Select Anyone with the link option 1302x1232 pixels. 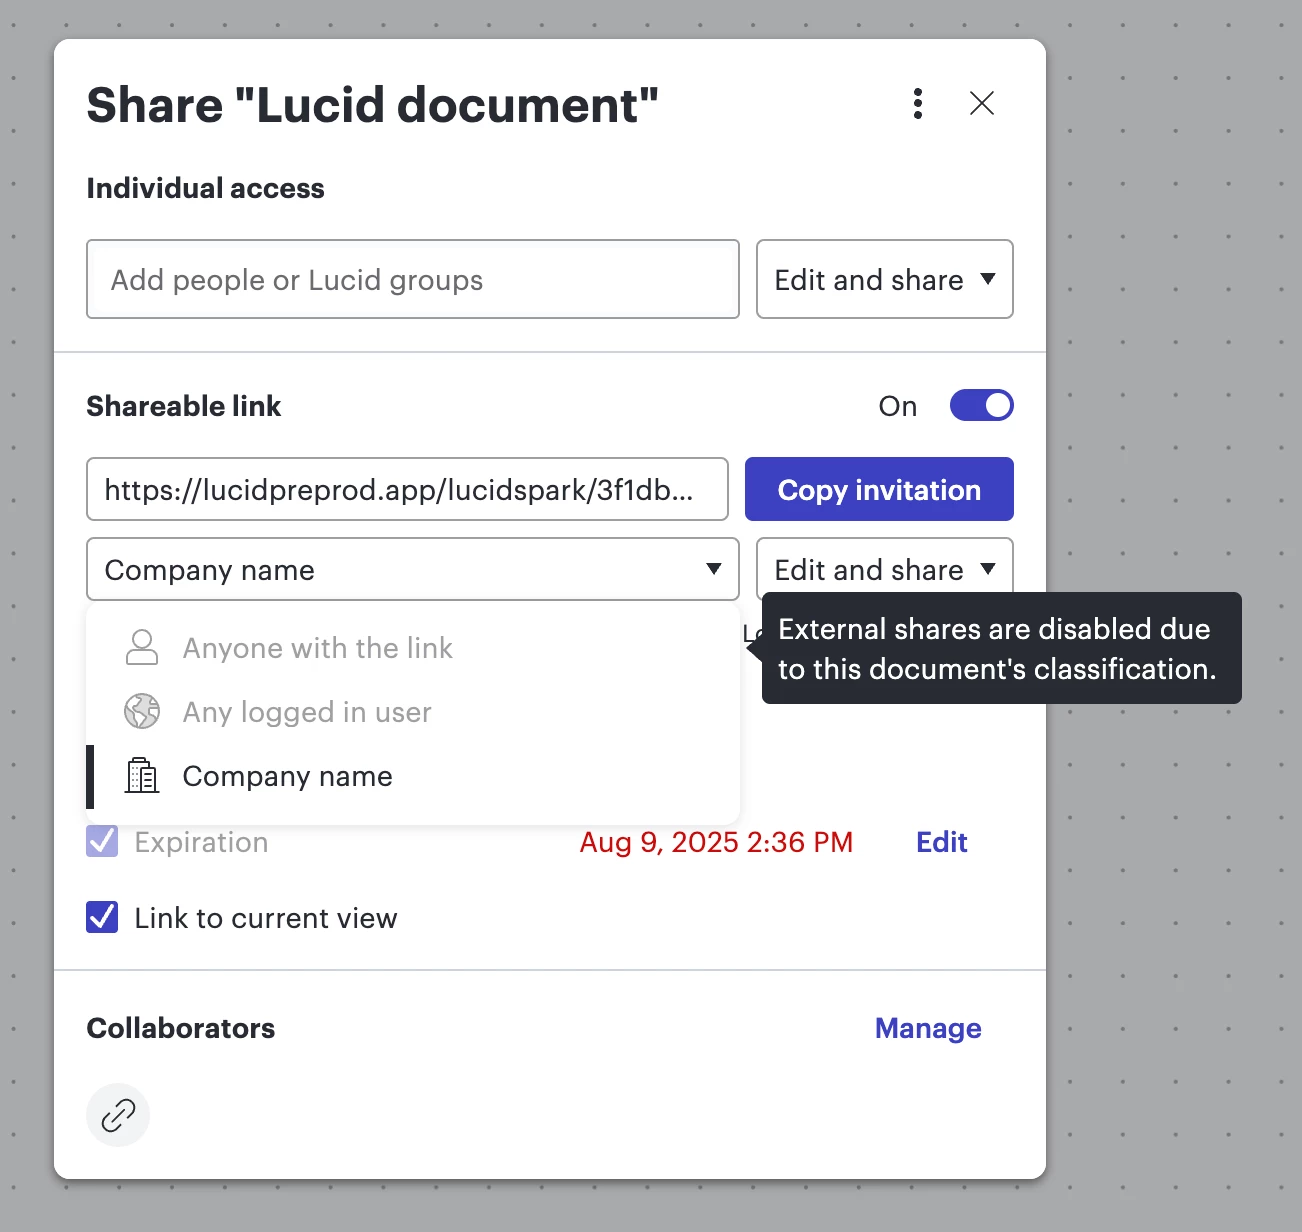click(413, 648)
